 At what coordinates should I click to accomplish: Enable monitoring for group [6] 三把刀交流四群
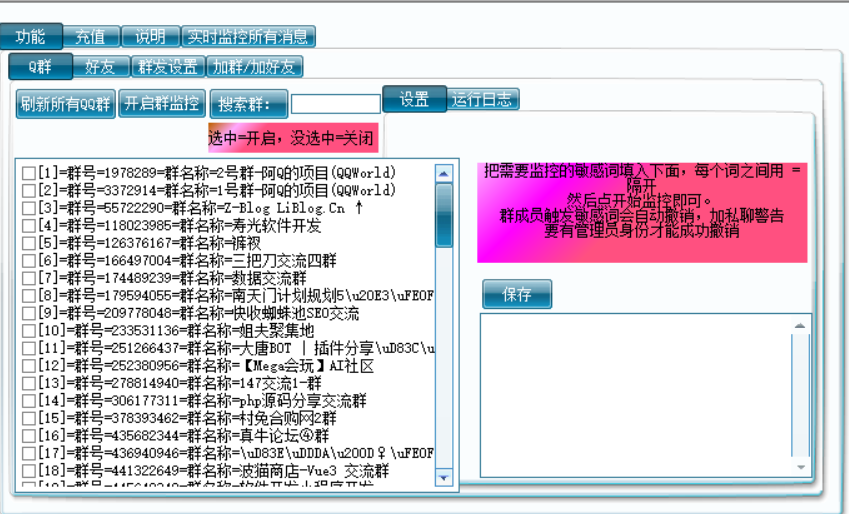(x=29, y=262)
